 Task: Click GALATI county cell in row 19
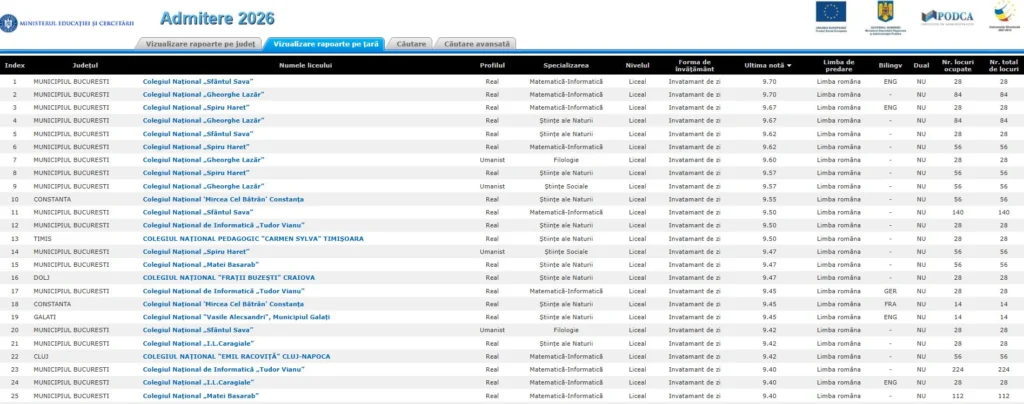coord(45,317)
